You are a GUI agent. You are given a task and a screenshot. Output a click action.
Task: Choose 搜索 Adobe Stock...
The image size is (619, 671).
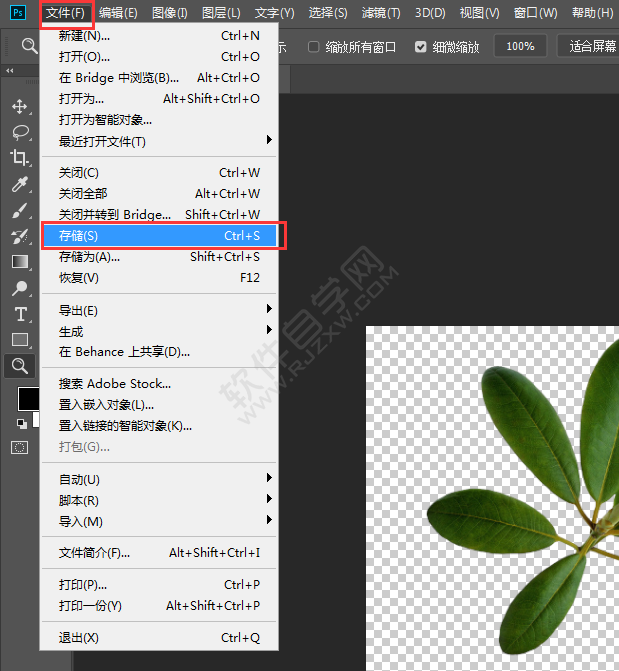159,383
